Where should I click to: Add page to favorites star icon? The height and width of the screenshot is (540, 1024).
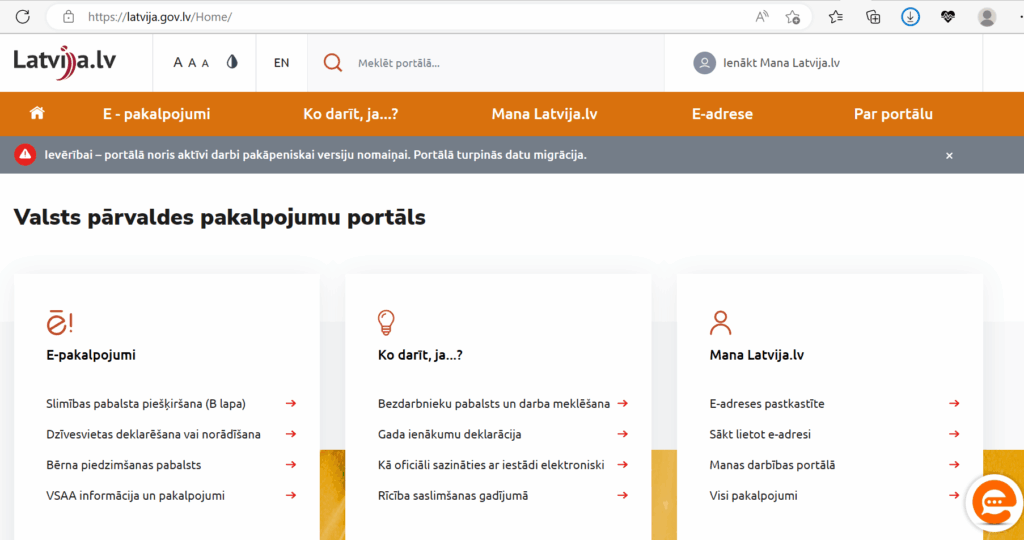793,17
